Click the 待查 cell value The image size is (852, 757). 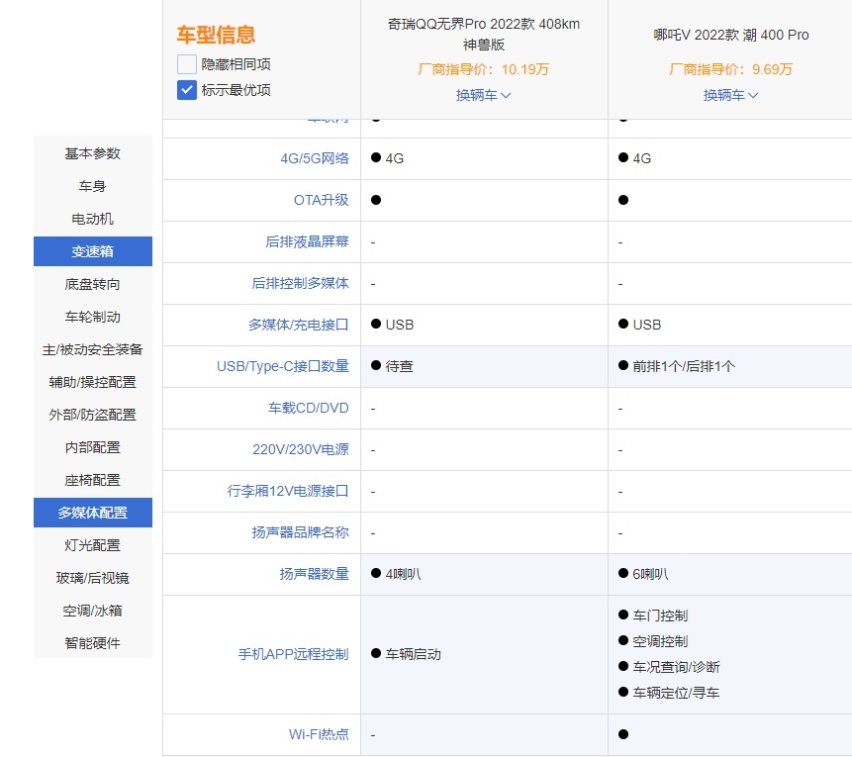[x=399, y=366]
